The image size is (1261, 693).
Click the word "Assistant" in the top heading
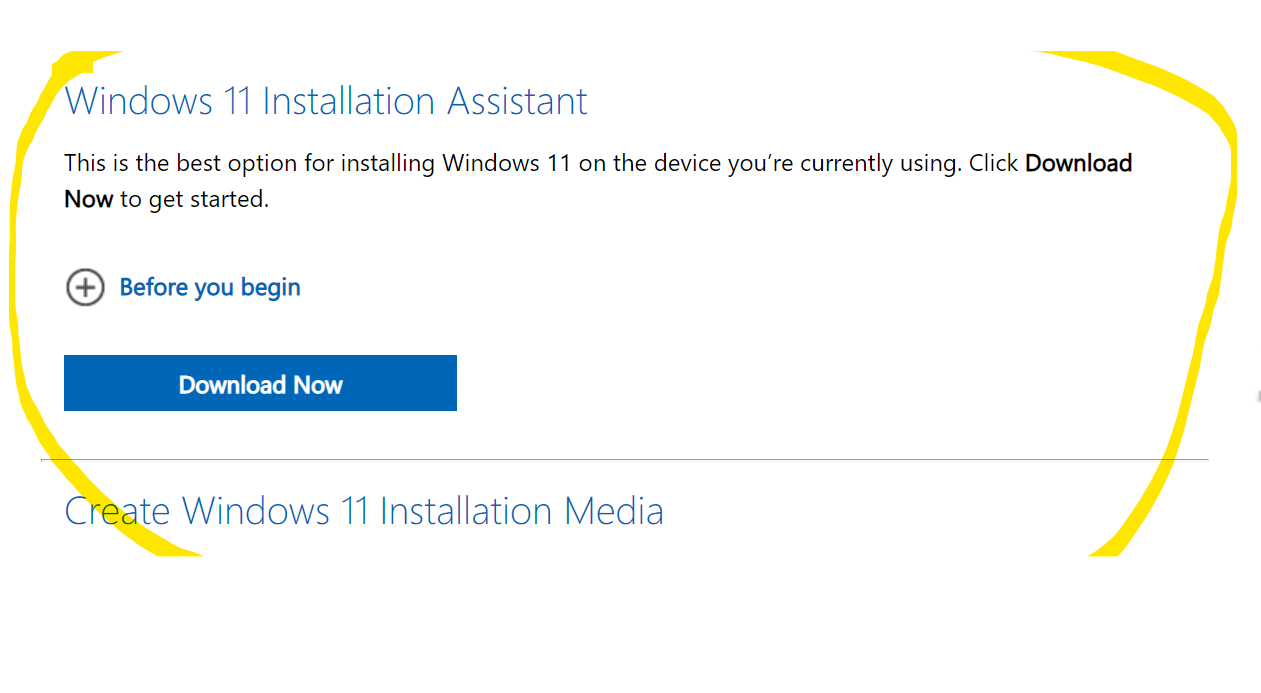(517, 101)
